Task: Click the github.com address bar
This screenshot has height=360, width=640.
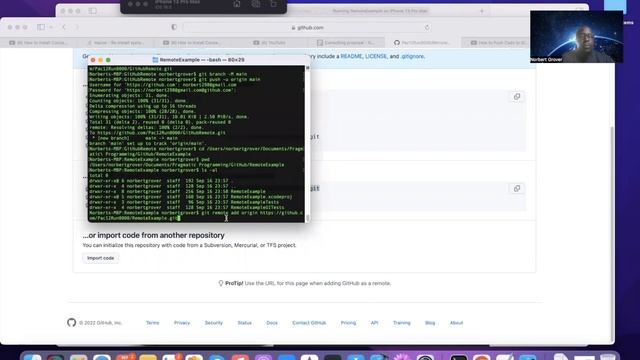Action: [308, 27]
